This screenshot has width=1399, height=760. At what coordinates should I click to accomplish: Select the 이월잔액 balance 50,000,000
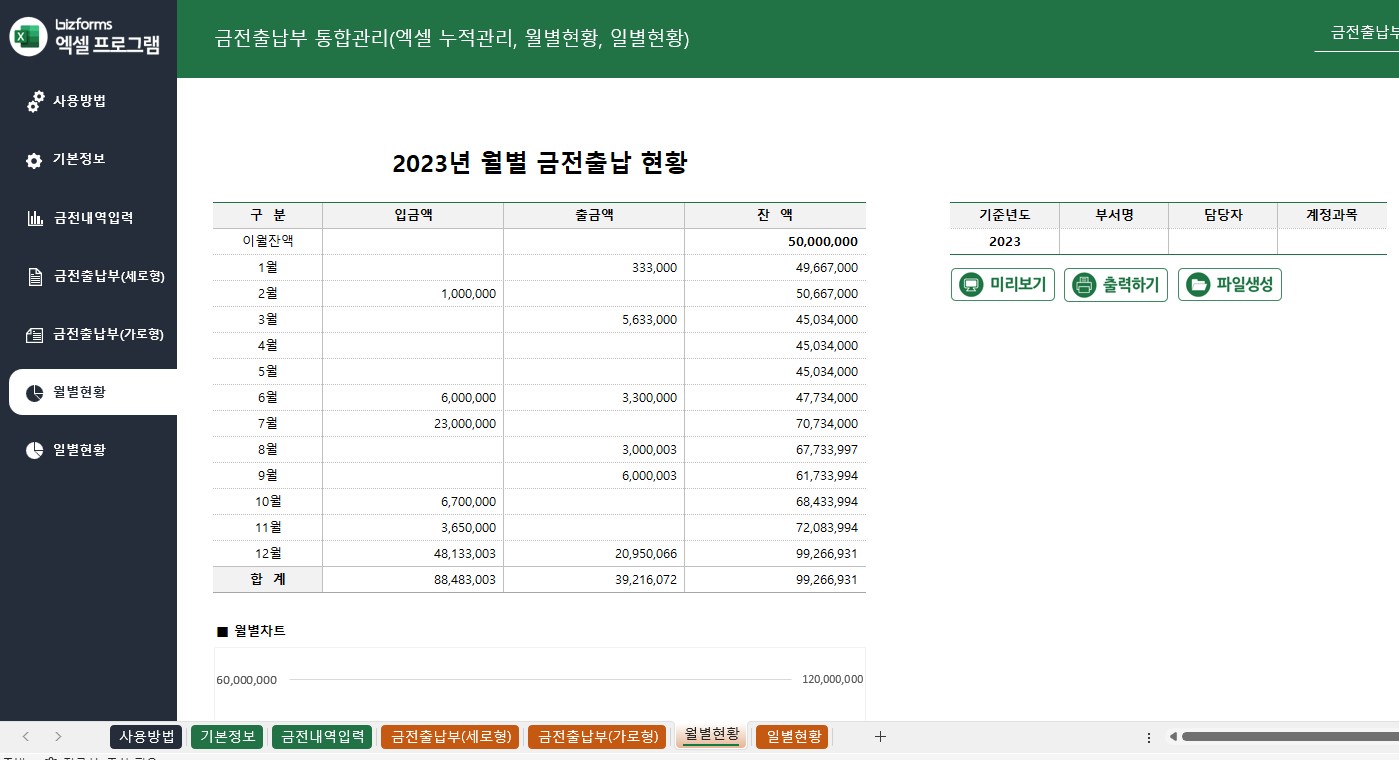coord(775,242)
